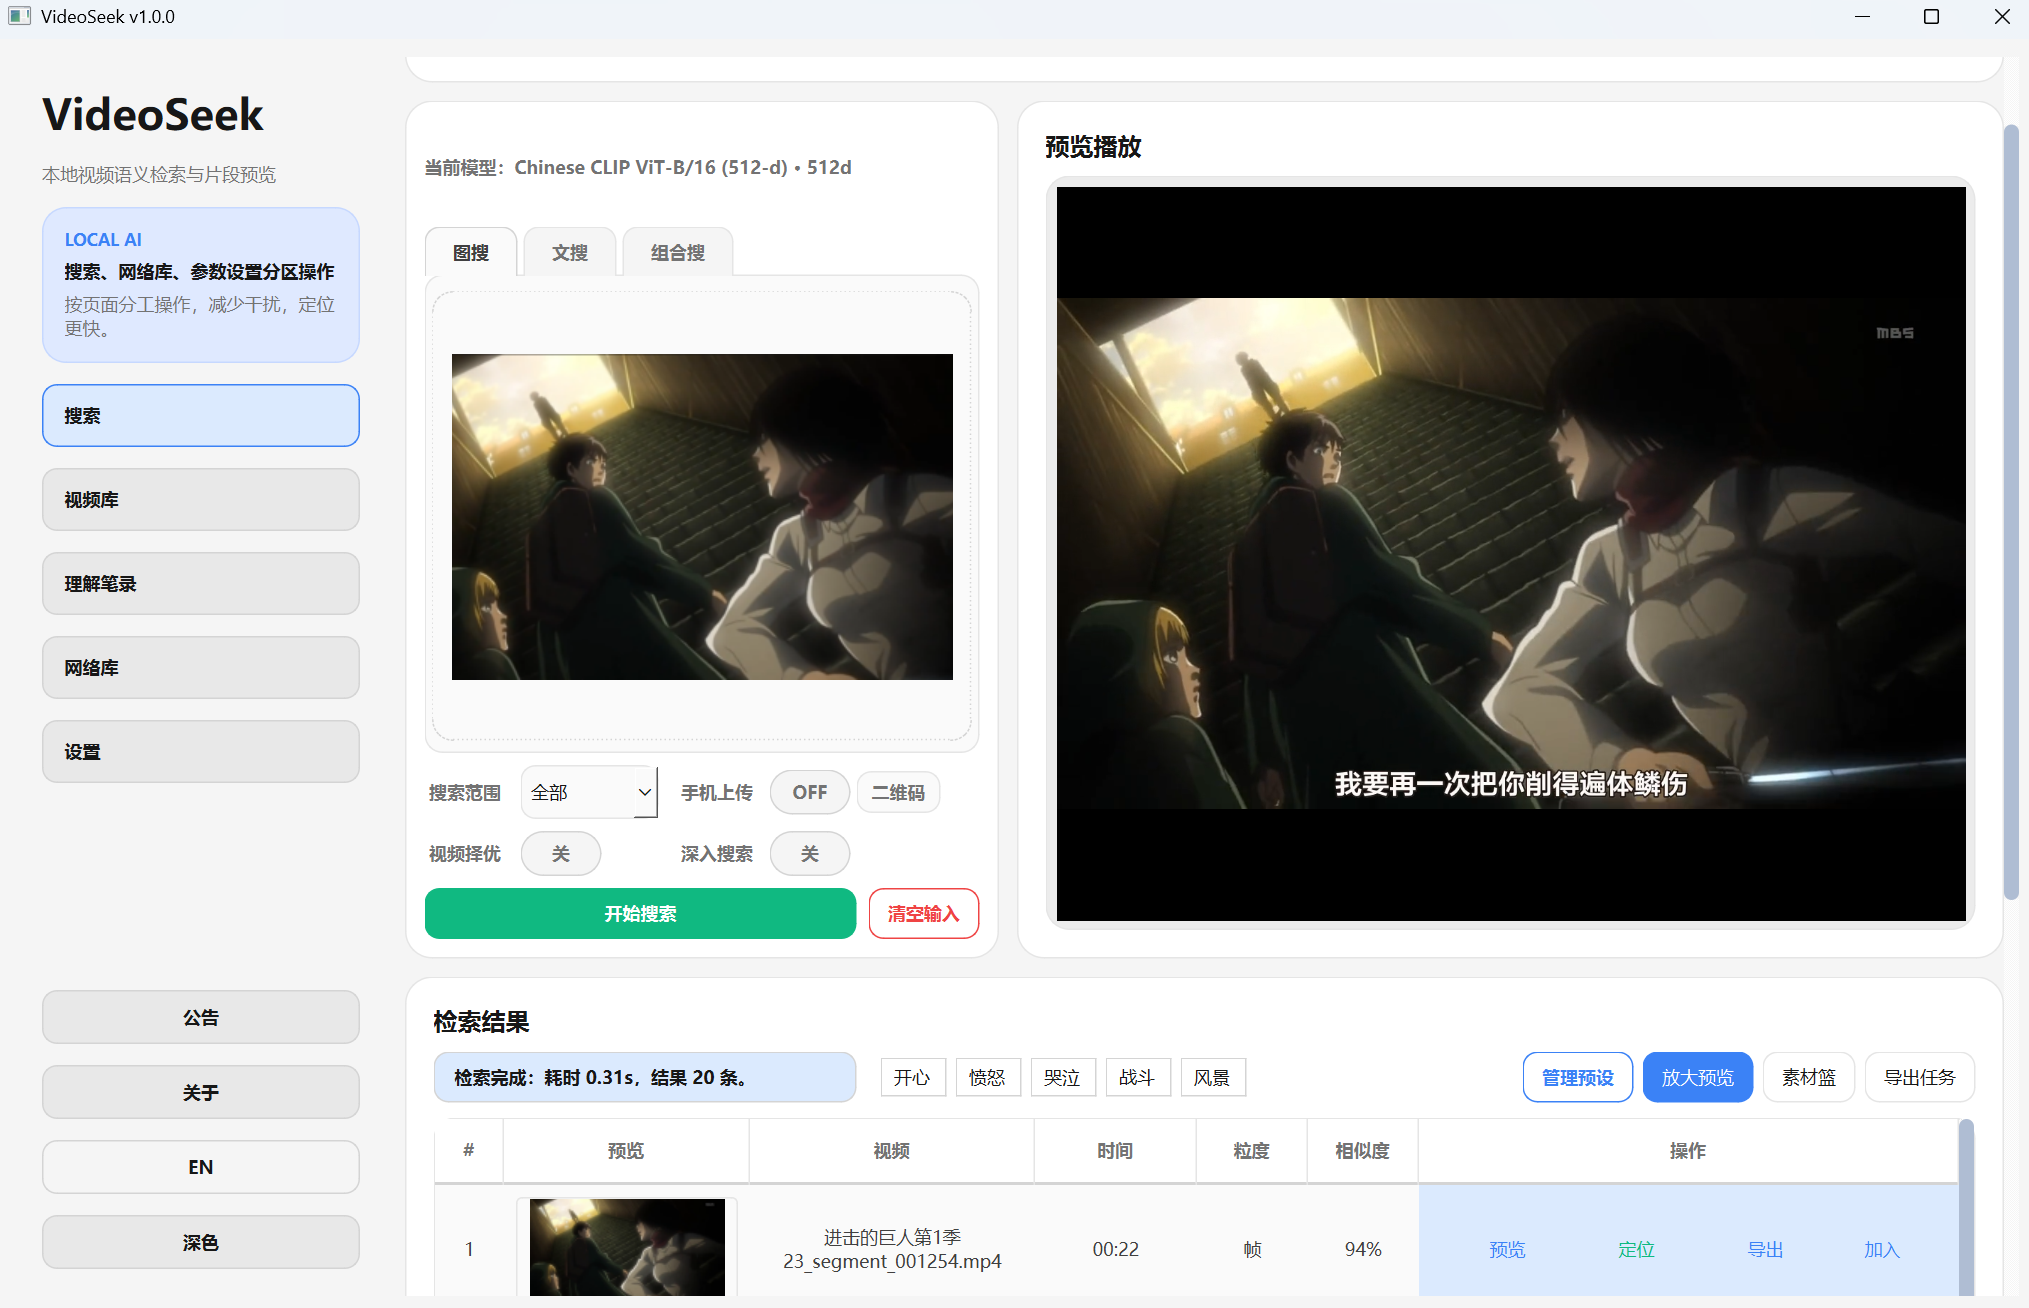Click the 00:22 time cell

[x=1115, y=1249]
